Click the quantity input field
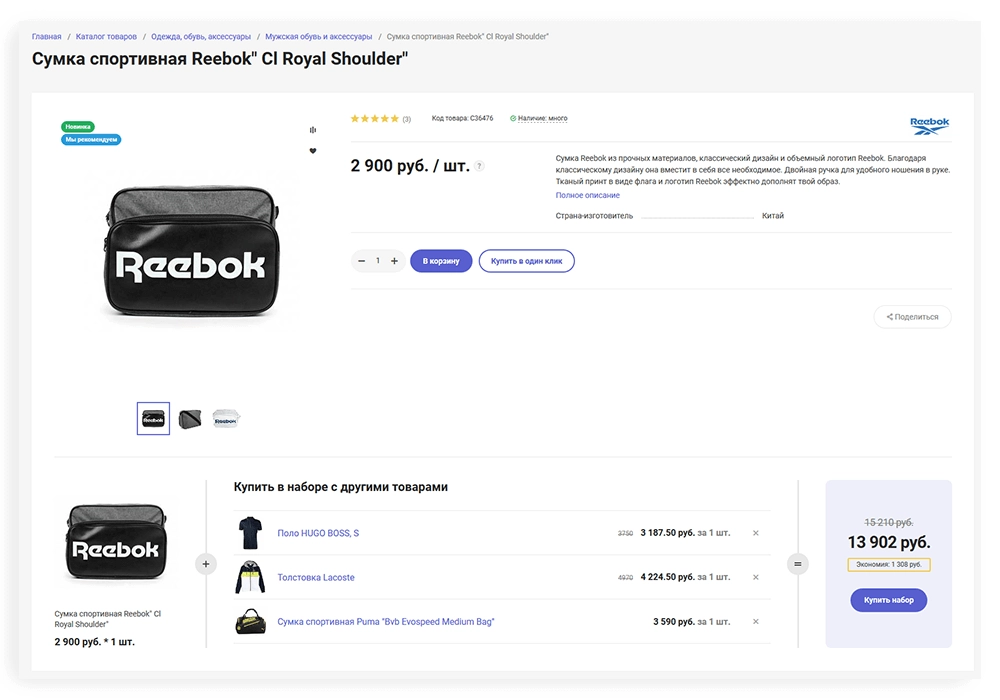Image resolution: width=1000 pixels, height=700 pixels. (378, 261)
